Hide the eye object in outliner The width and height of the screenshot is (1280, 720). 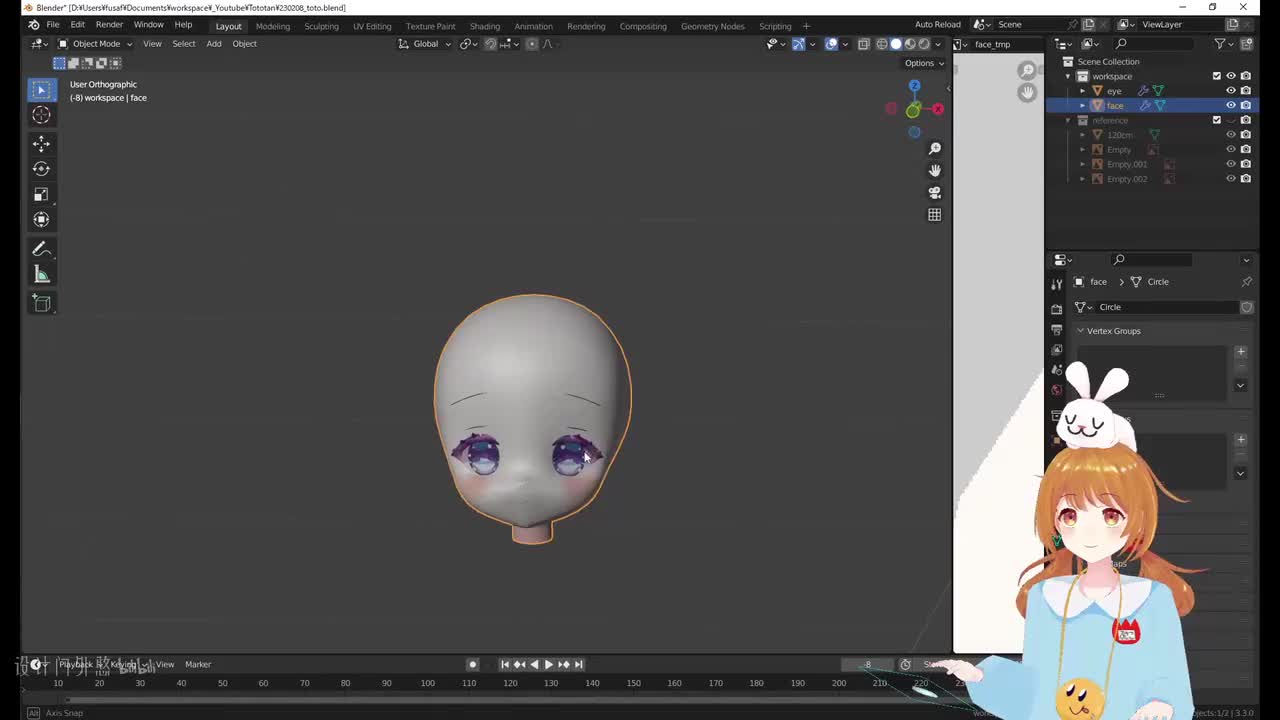click(x=1231, y=91)
